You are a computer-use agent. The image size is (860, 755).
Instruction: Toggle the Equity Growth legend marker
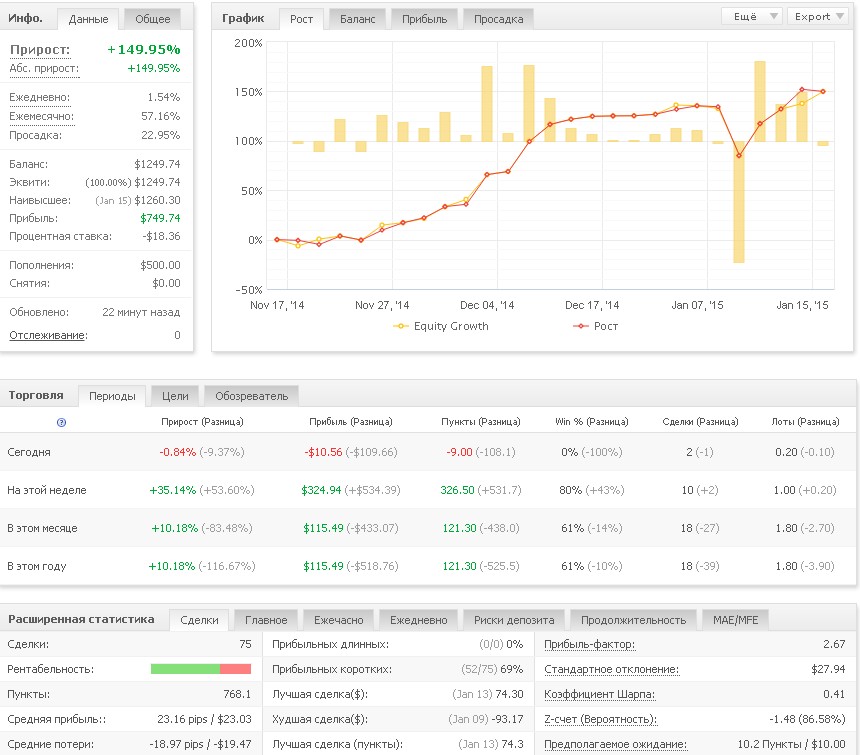pos(401,326)
